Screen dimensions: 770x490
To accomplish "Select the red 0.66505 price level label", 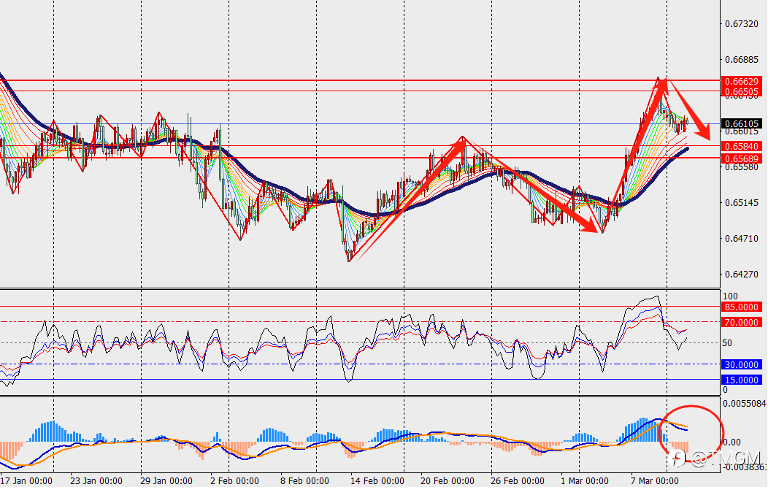I will coord(742,92).
